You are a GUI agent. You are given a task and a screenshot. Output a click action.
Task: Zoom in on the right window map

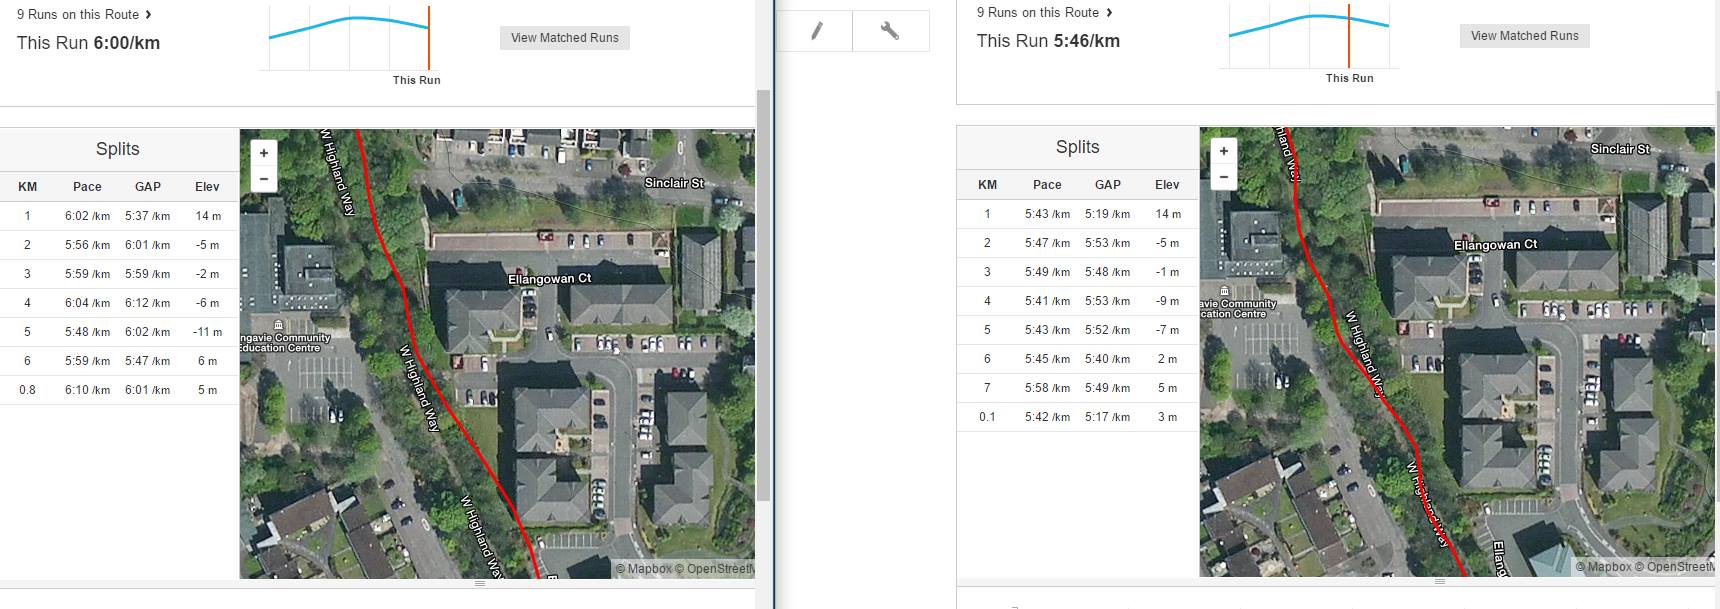(1223, 151)
